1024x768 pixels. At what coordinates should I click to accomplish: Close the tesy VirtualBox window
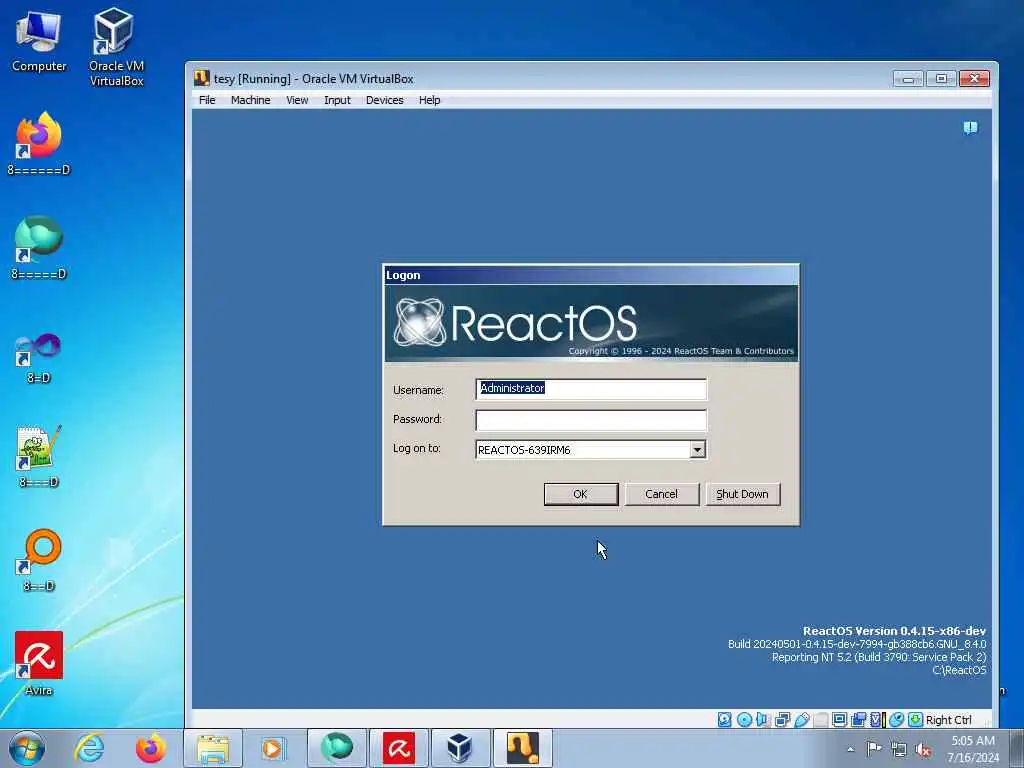pyautogui.click(x=974, y=79)
